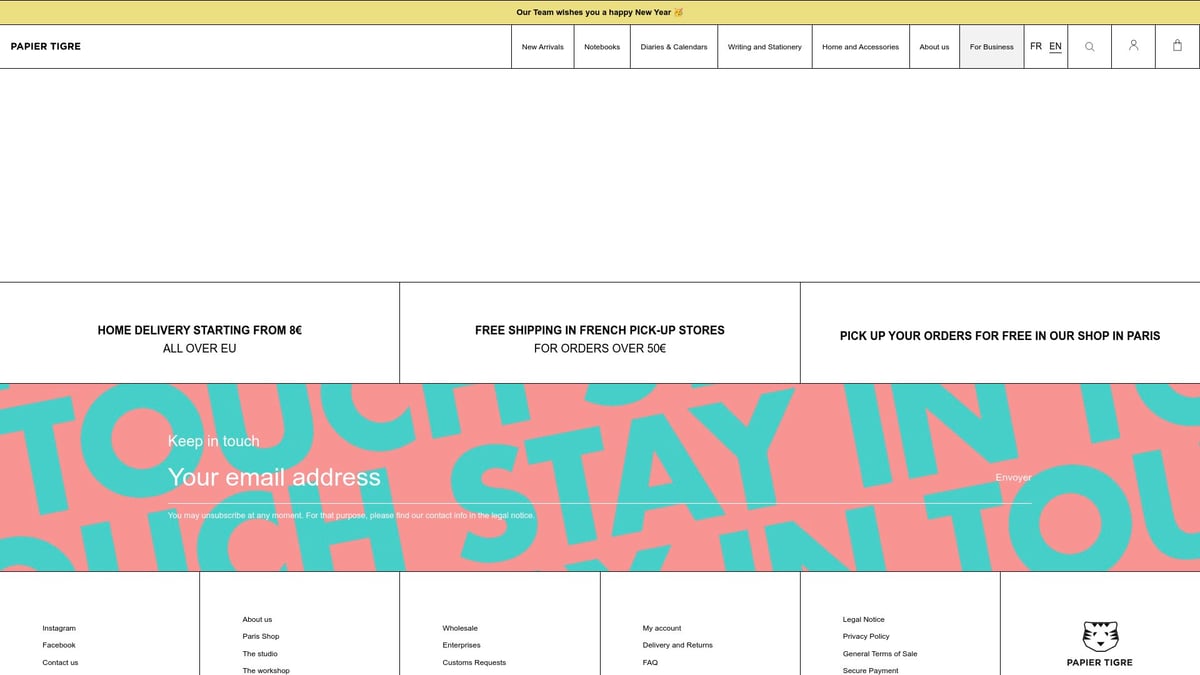The height and width of the screenshot is (675, 1200).
Task: Expand Writing and Stationery menu
Action: (x=764, y=47)
